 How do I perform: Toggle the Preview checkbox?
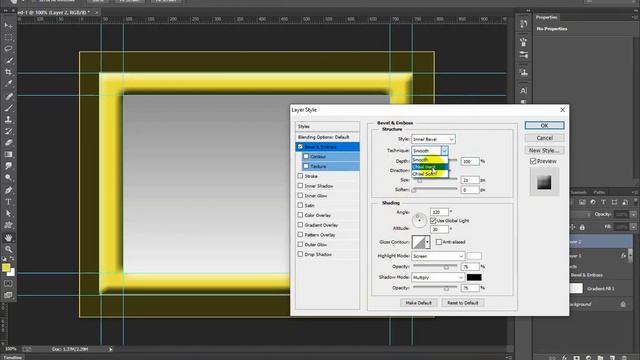pos(533,161)
